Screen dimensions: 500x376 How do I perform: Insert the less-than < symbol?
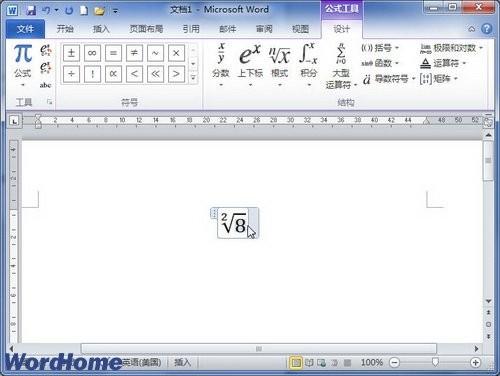(134, 74)
